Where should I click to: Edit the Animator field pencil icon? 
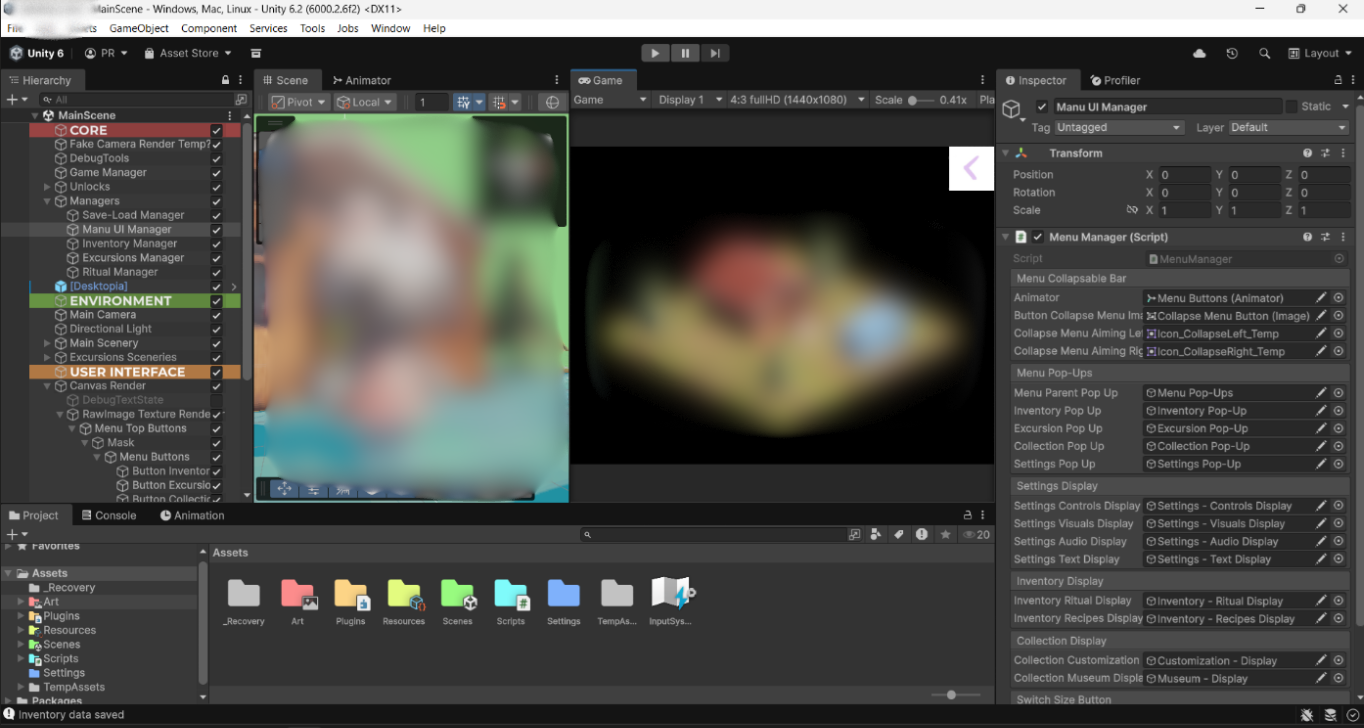tap(1321, 298)
